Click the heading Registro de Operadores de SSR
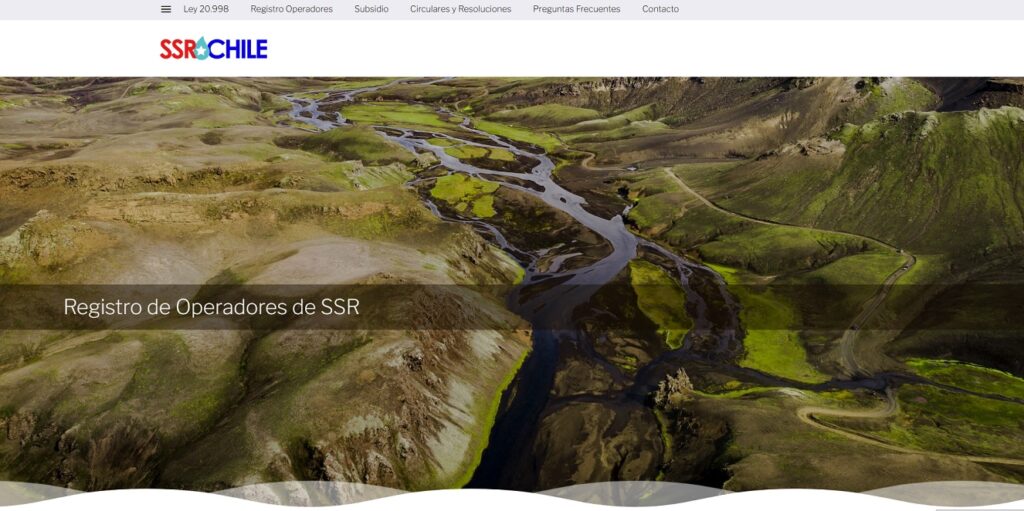 coord(211,307)
